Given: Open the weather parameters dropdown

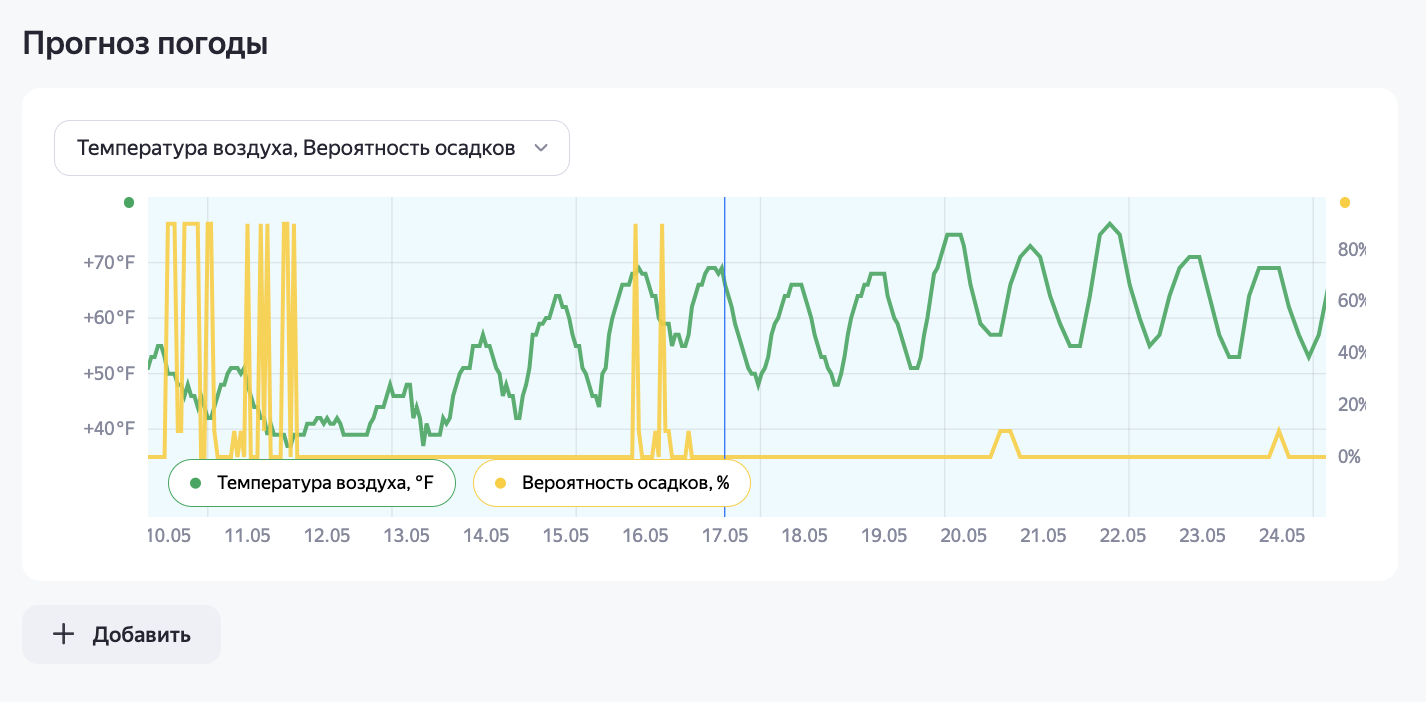Looking at the screenshot, I should click(311, 148).
